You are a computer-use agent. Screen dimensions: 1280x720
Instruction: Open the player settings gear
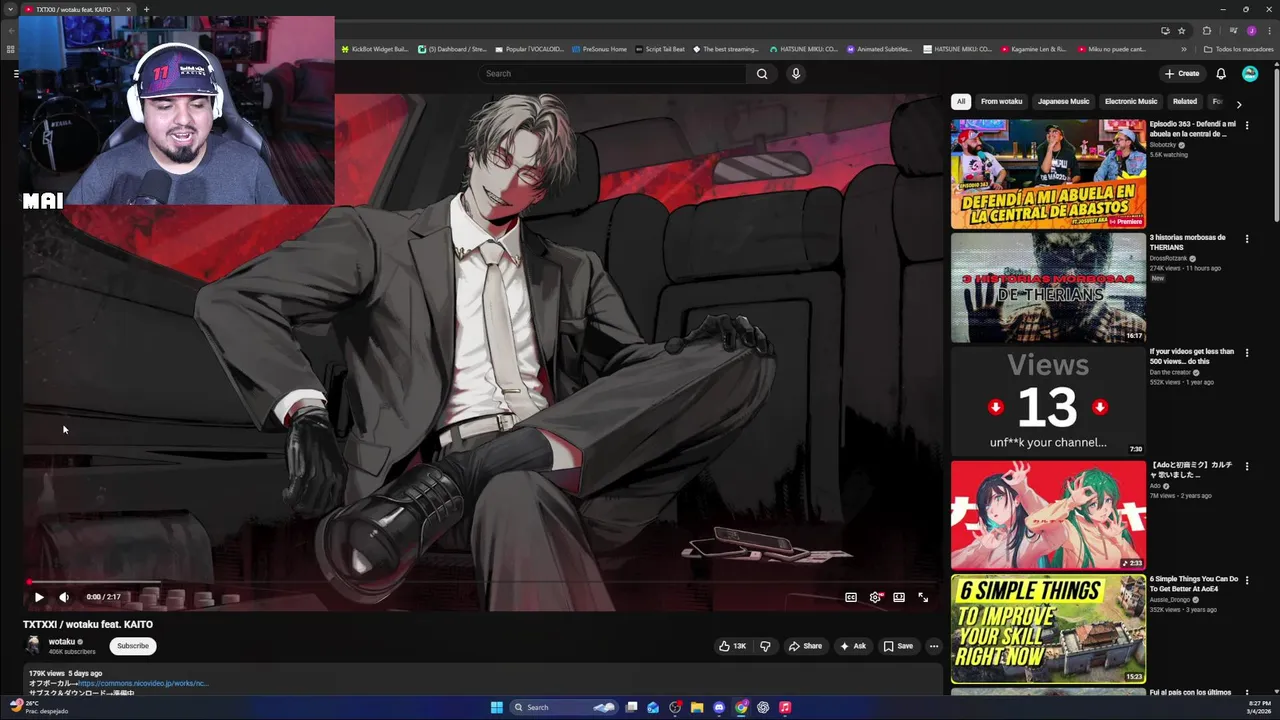click(x=875, y=597)
